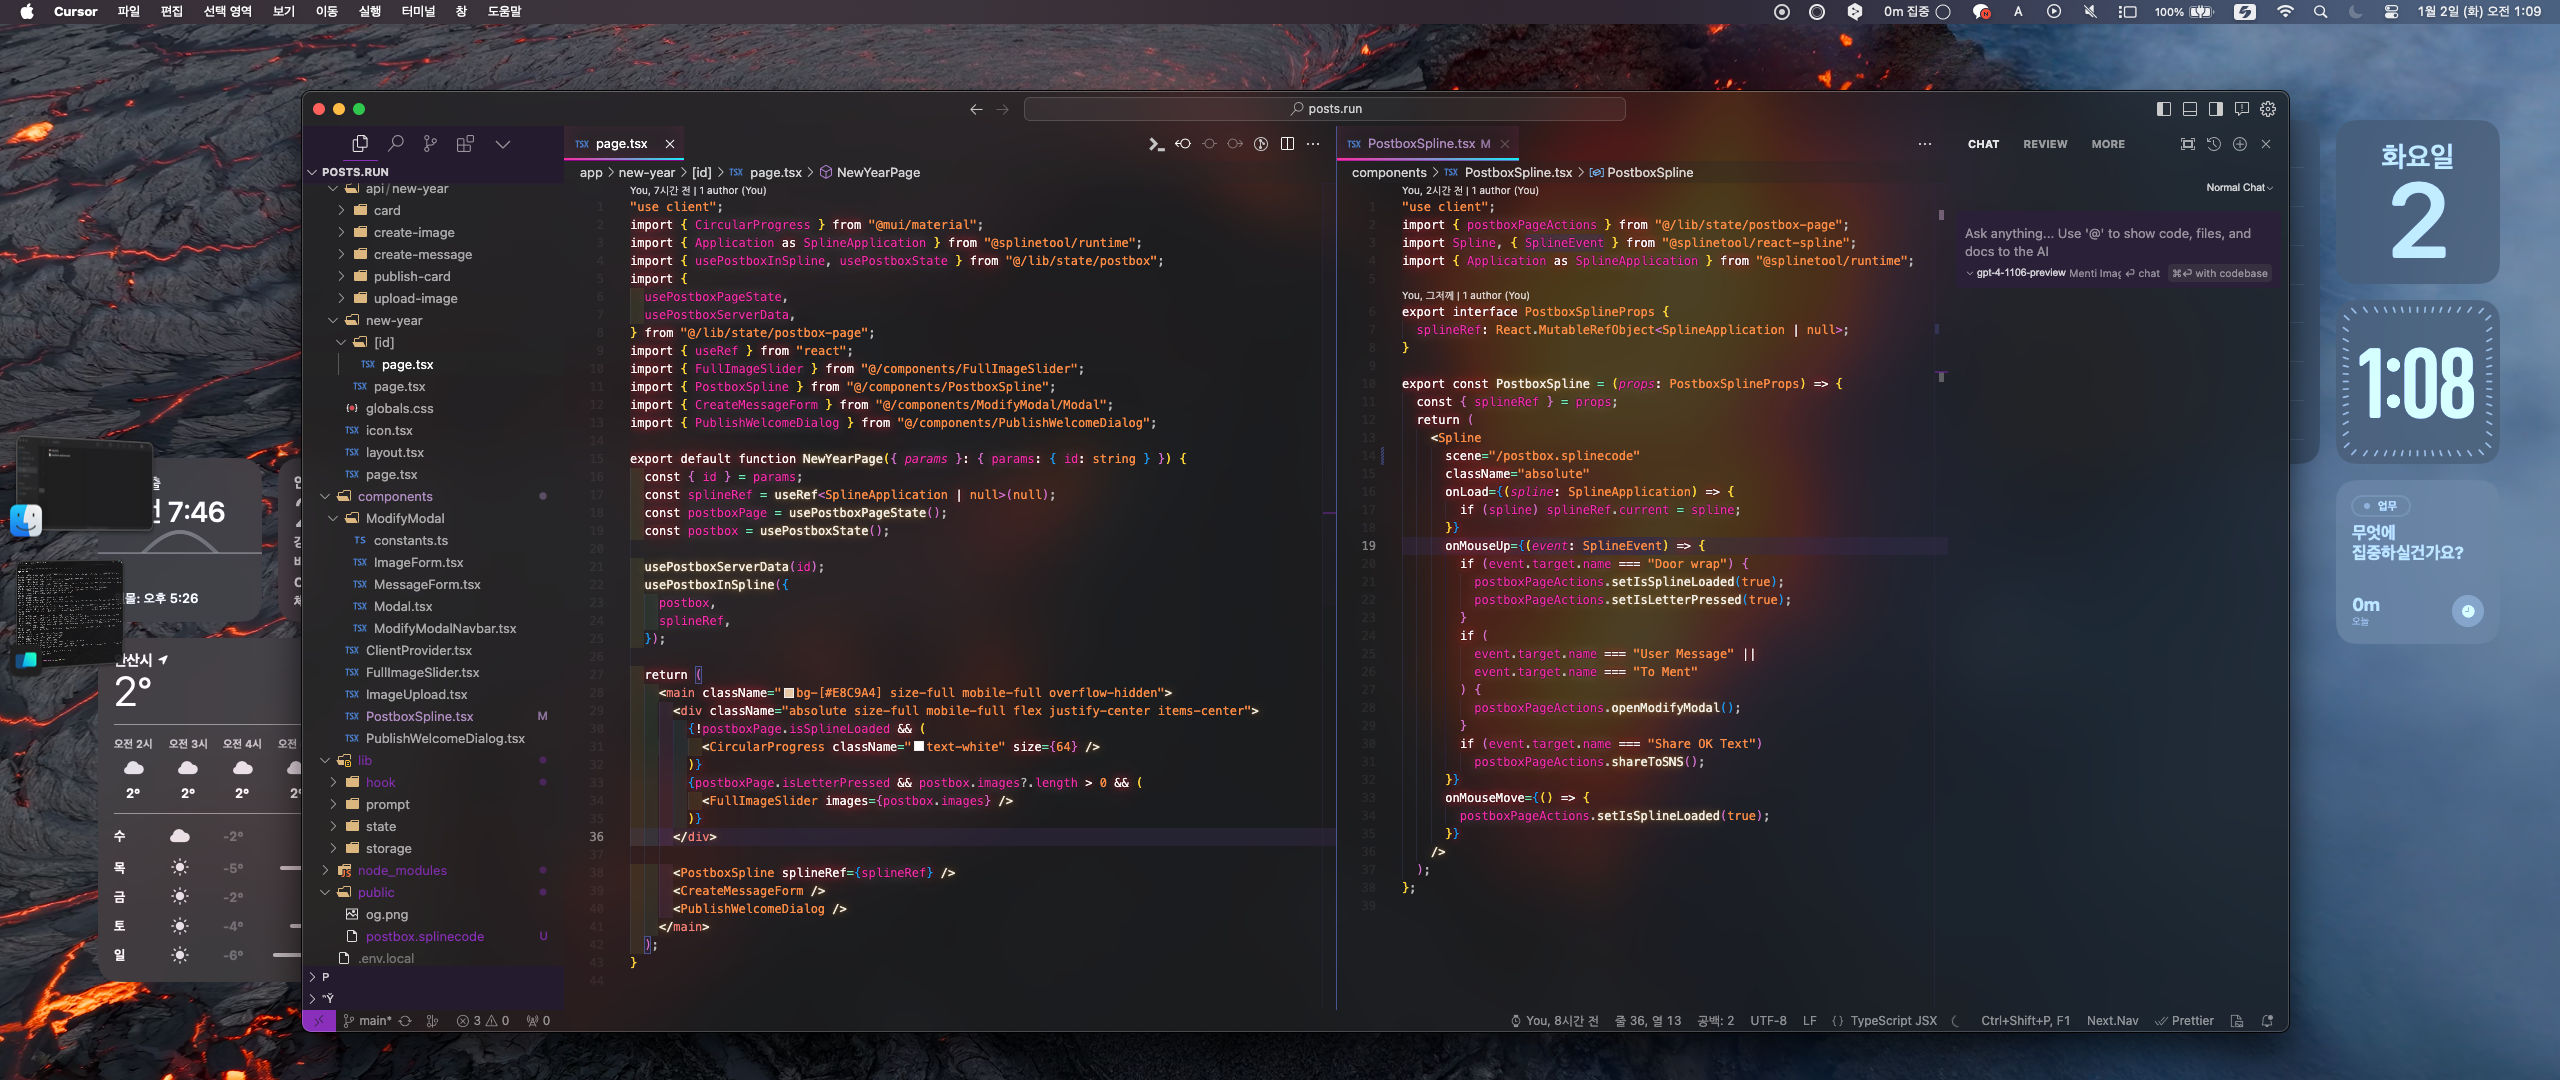This screenshot has width=2560, height=1080.
Task: Click UTF-8 encoding in status bar
Action: pos(1768,1021)
